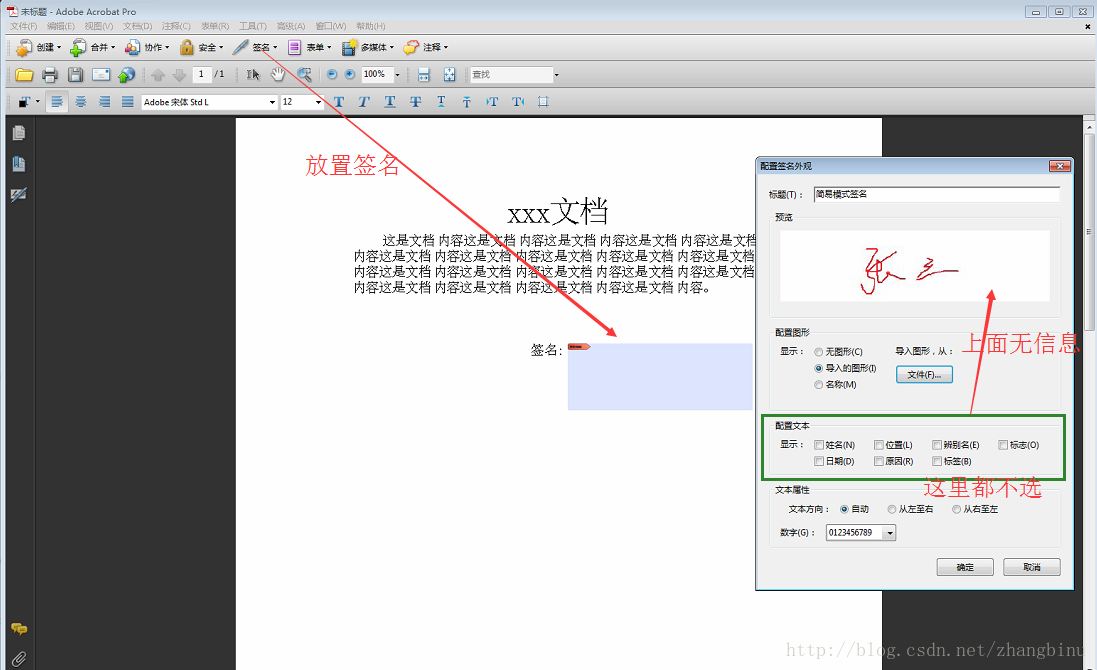Open the 表单 (Forms) toolbar menu
Viewport: 1097px width, 670px height.
(x=309, y=48)
